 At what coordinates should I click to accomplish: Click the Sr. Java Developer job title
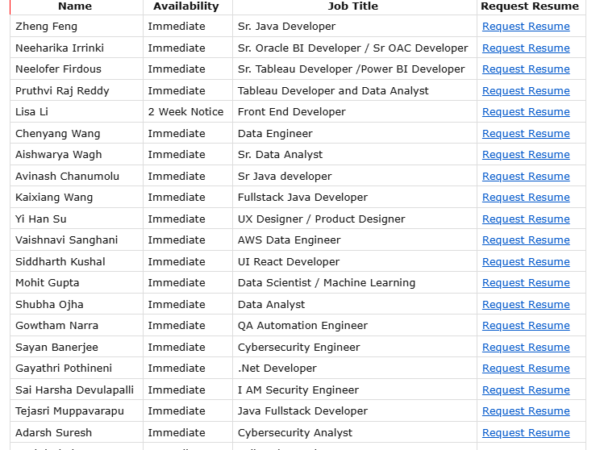click(287, 26)
